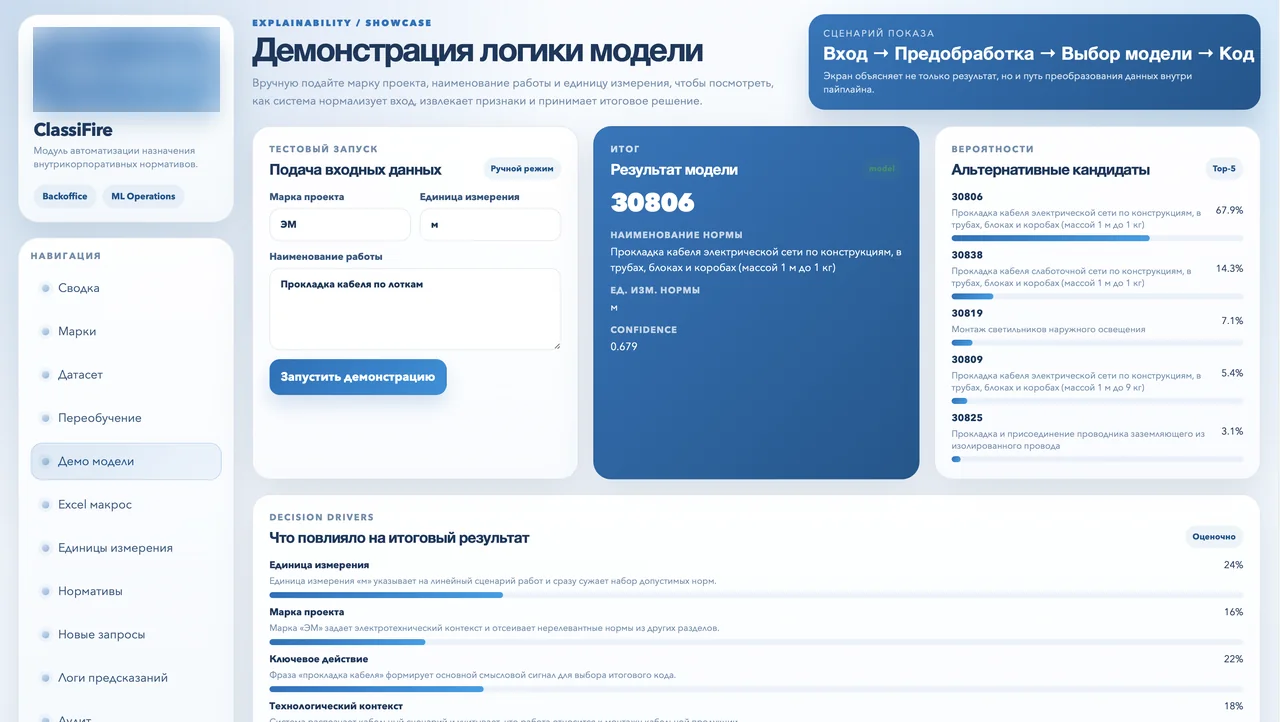The height and width of the screenshot is (722, 1280).
Task: Click the large result code 30806
Action: 652,203
